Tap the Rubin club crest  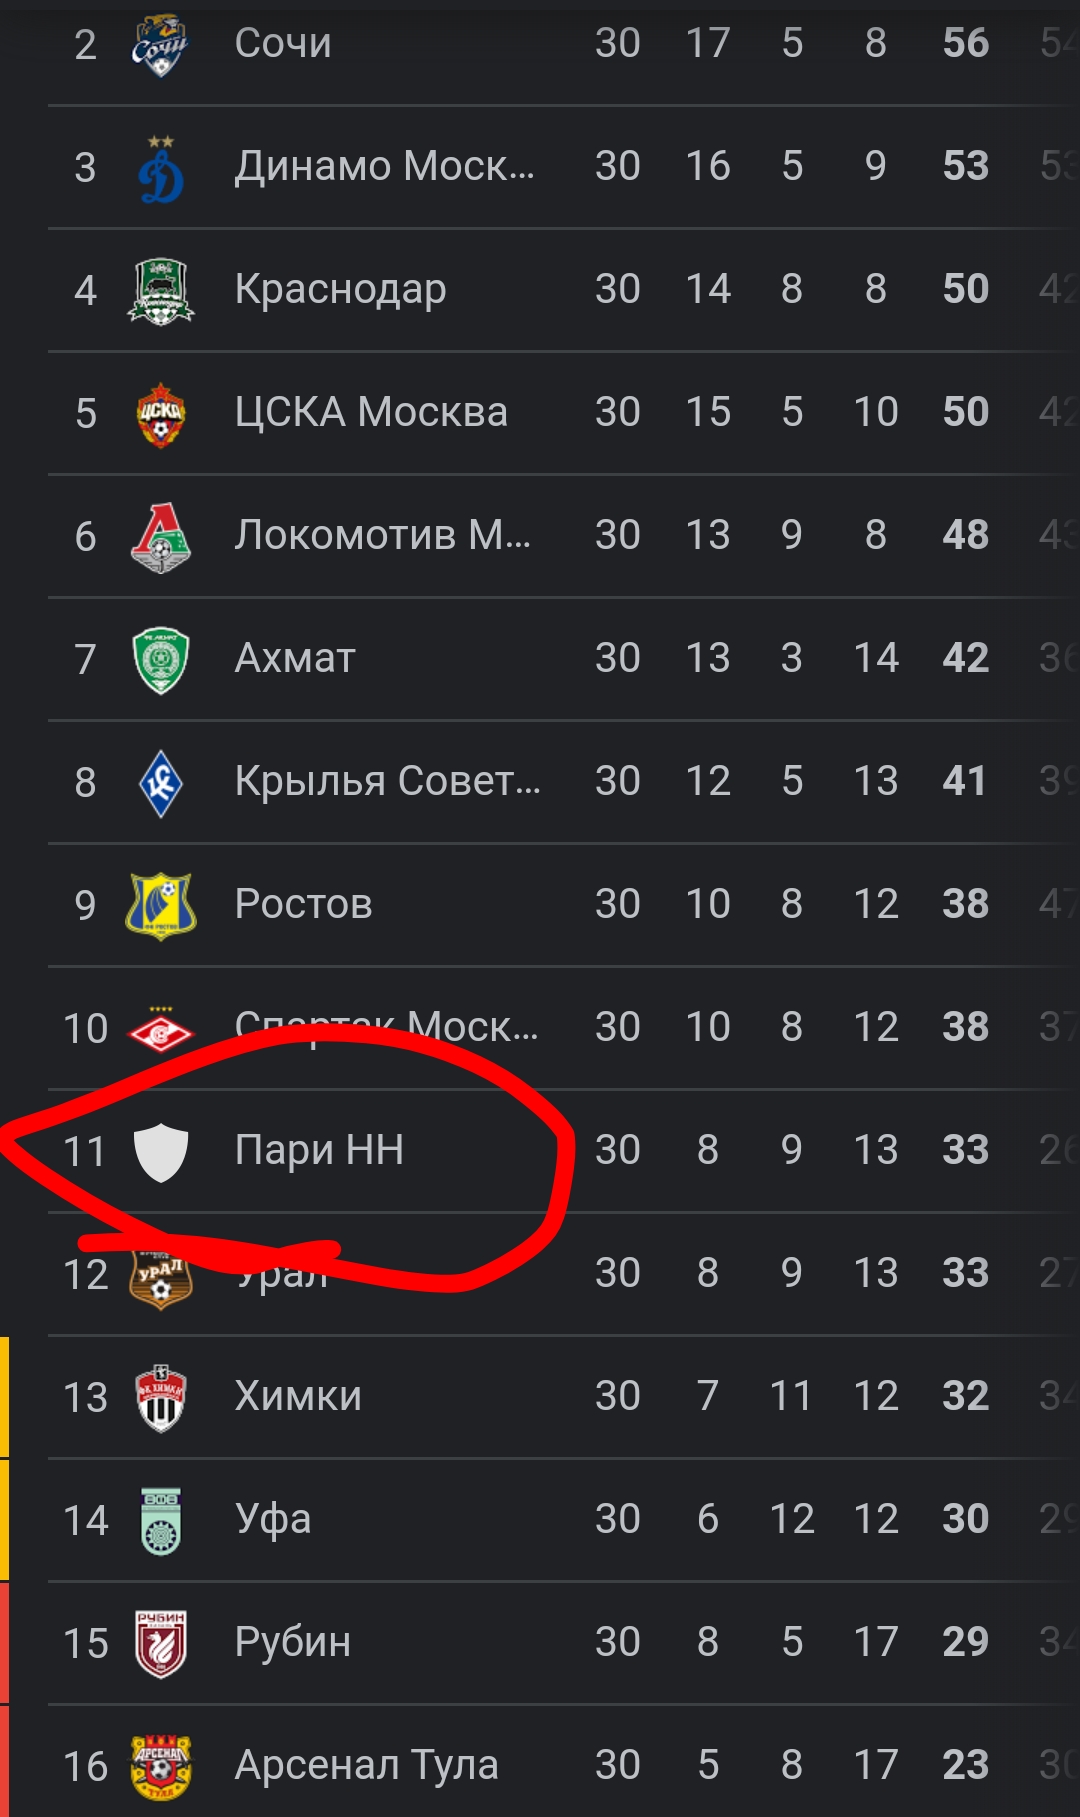160,1644
